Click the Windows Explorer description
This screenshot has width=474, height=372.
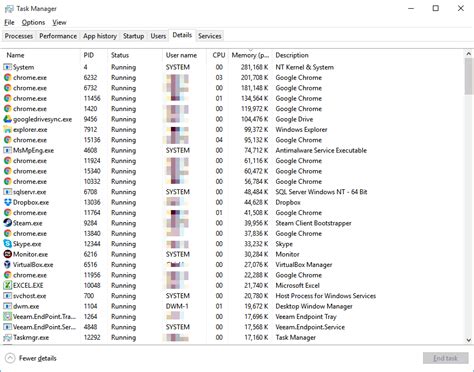pyautogui.click(x=301, y=129)
